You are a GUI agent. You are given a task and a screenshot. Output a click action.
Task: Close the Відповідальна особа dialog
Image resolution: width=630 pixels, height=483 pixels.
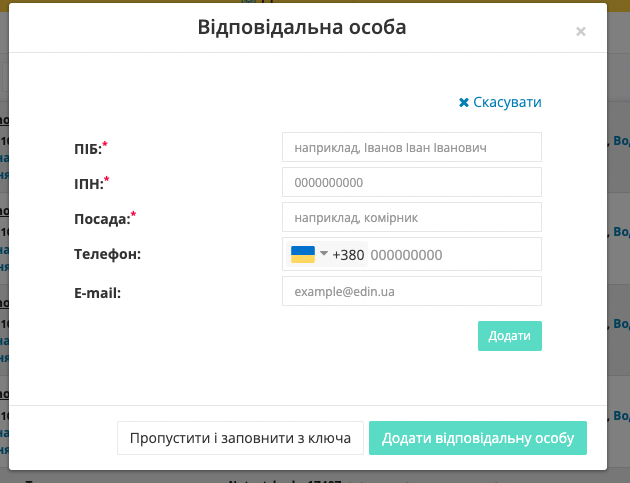[580, 31]
